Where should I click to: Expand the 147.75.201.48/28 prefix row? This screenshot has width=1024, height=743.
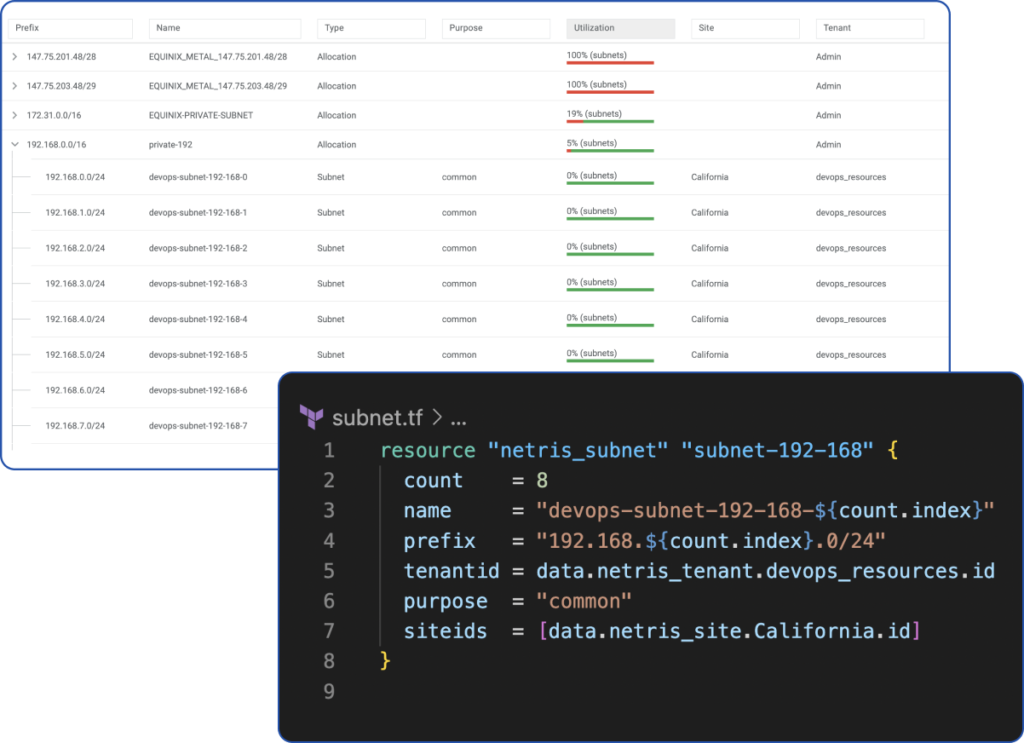pyautogui.click(x=14, y=57)
